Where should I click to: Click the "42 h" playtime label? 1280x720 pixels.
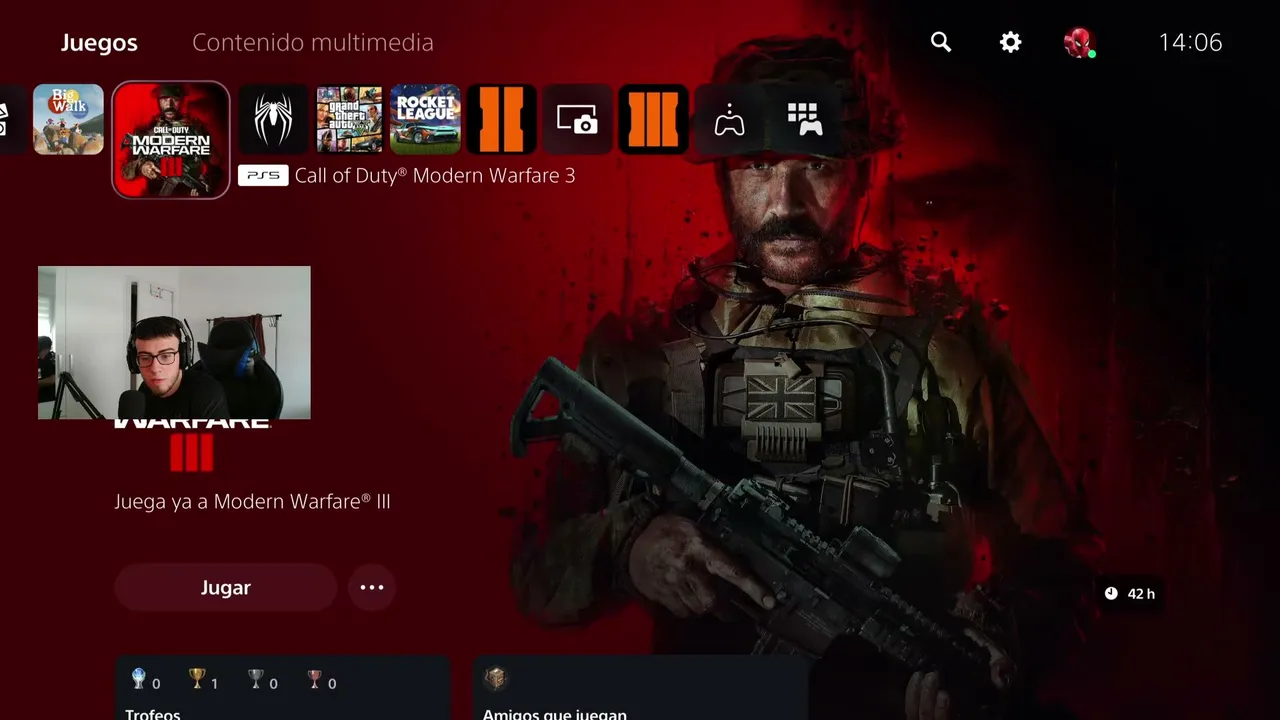point(1141,594)
